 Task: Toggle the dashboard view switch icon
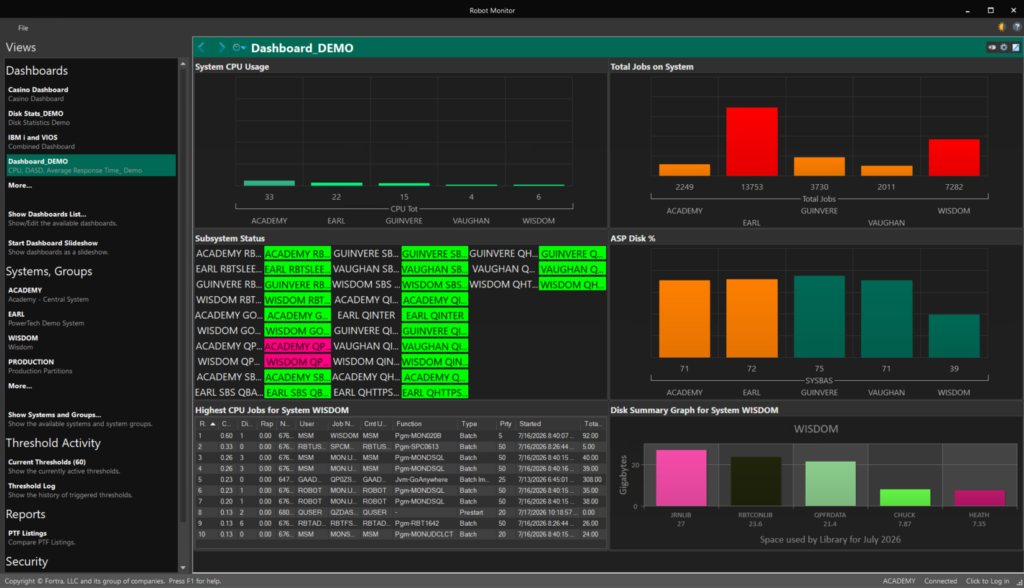[x=992, y=47]
